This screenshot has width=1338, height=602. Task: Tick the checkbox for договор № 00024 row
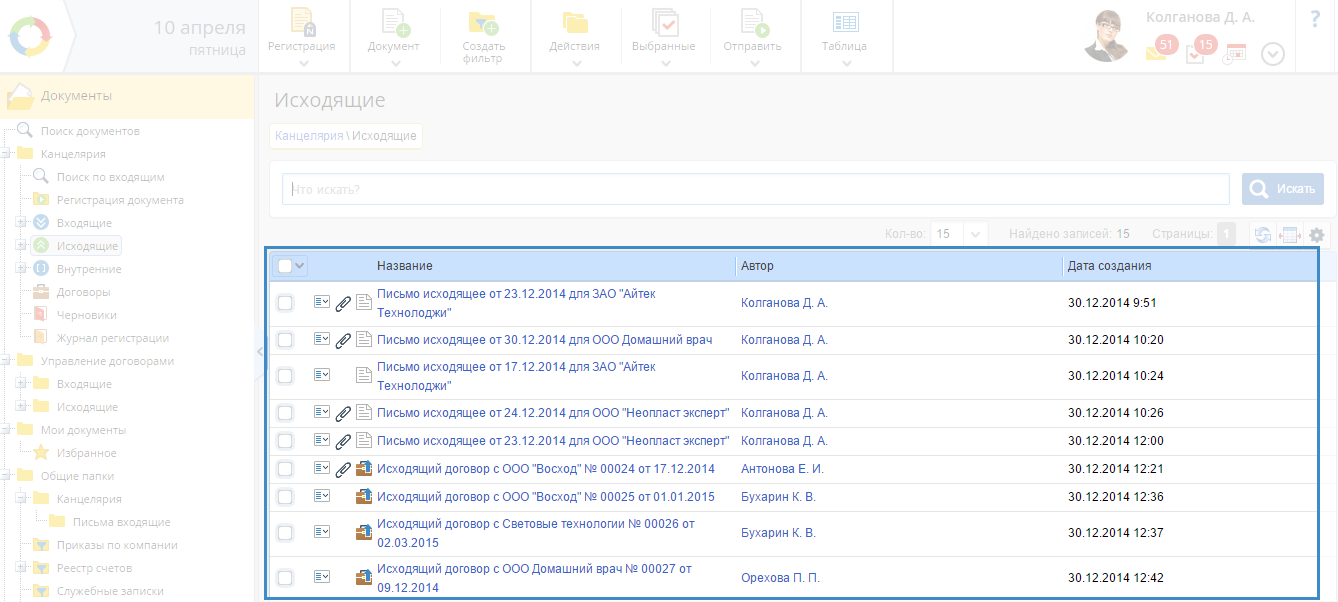tap(285, 469)
